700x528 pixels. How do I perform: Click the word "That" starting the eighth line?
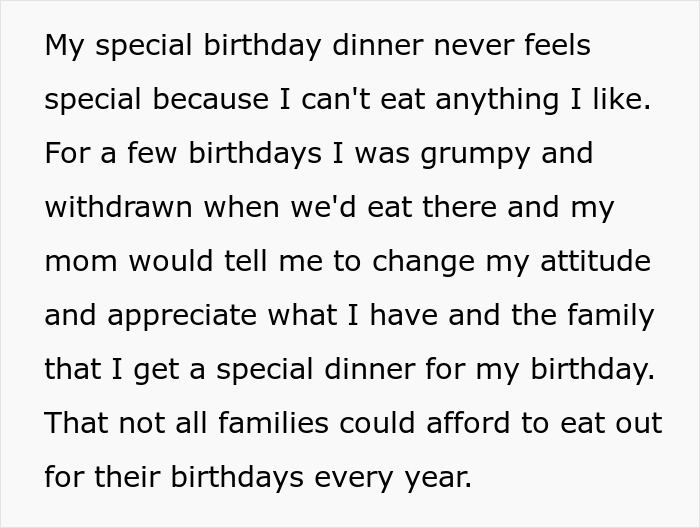click(x=76, y=423)
